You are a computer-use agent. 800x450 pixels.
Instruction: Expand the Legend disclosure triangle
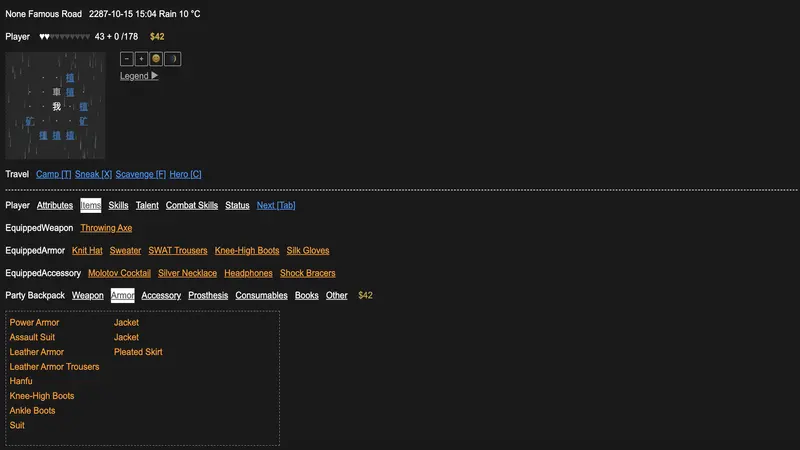click(x=155, y=76)
